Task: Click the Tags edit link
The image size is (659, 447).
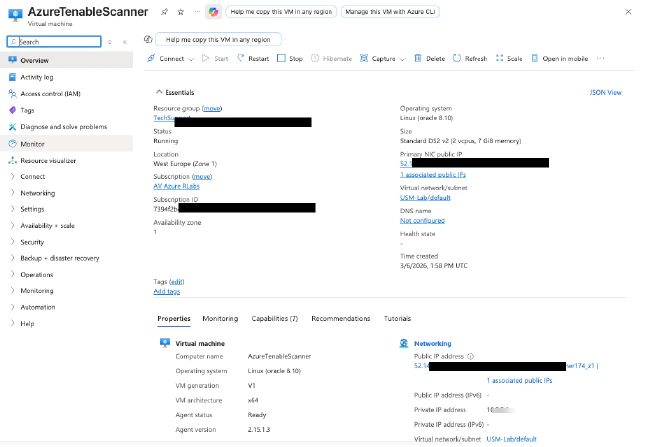Action: pyautogui.click(x=177, y=281)
